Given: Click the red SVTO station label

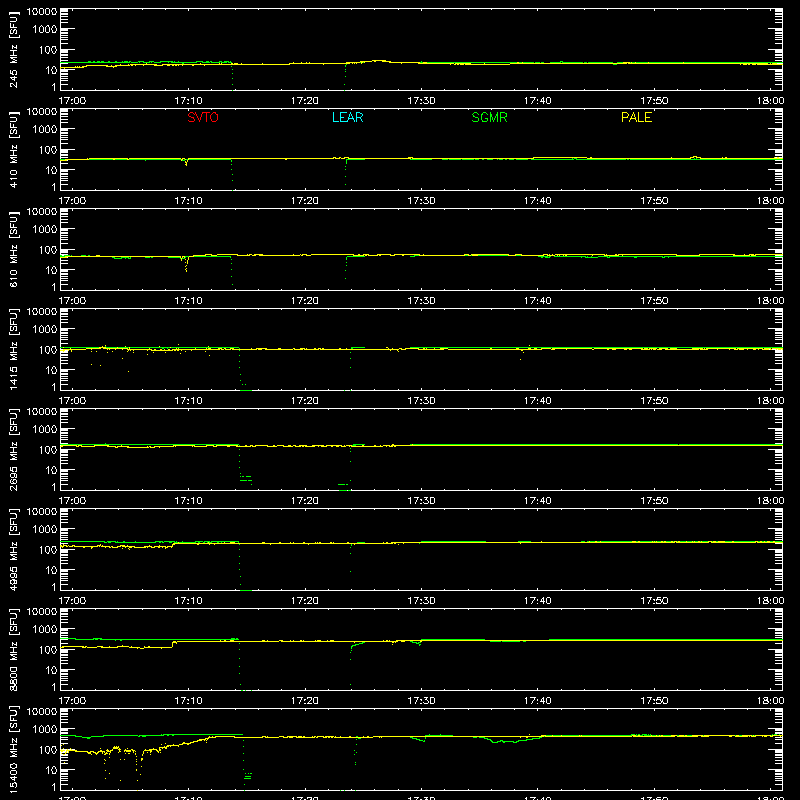Looking at the screenshot, I should coord(203,117).
